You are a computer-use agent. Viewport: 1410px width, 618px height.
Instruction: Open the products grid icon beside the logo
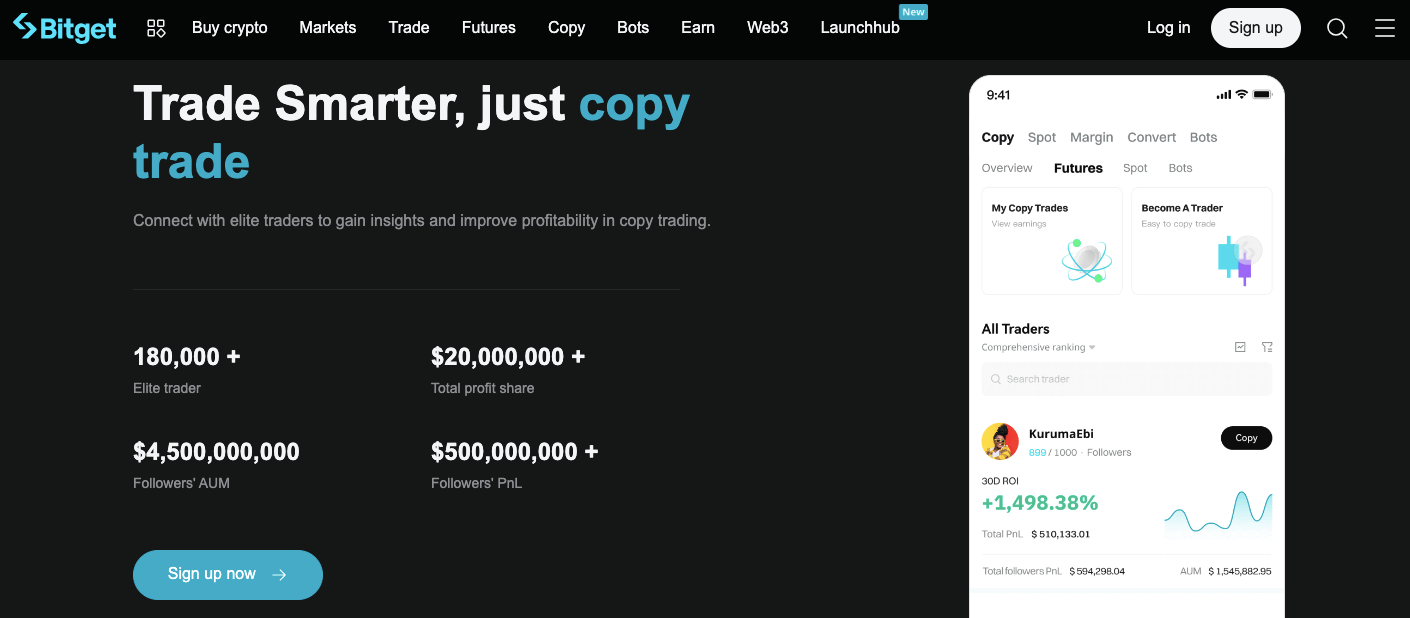point(156,28)
